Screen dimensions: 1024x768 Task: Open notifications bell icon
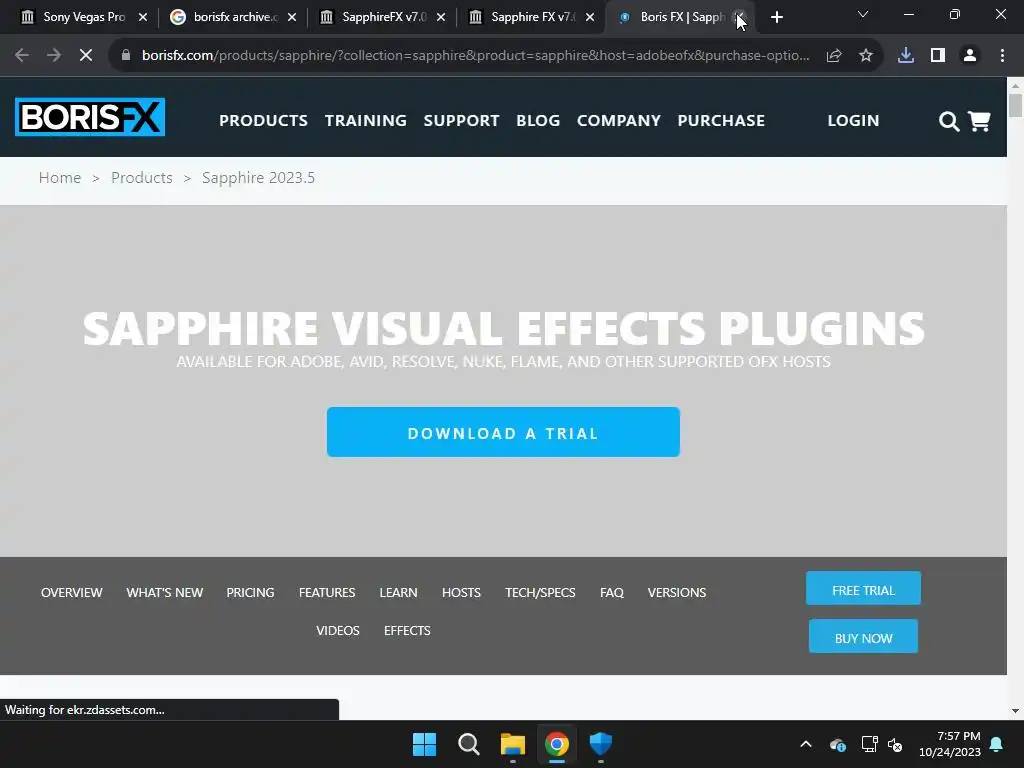point(997,744)
